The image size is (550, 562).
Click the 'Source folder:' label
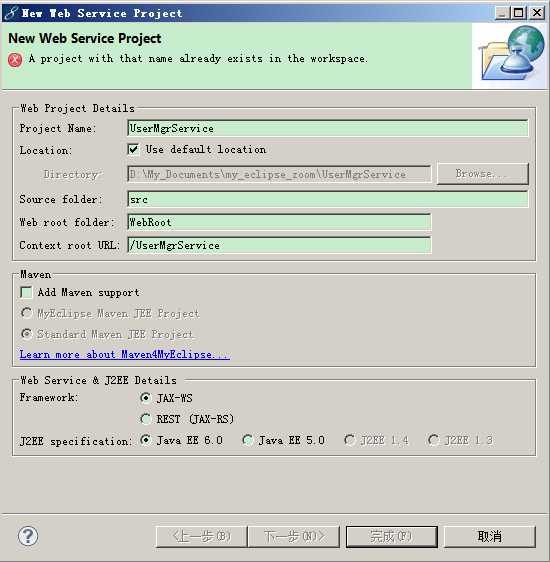tap(61, 199)
